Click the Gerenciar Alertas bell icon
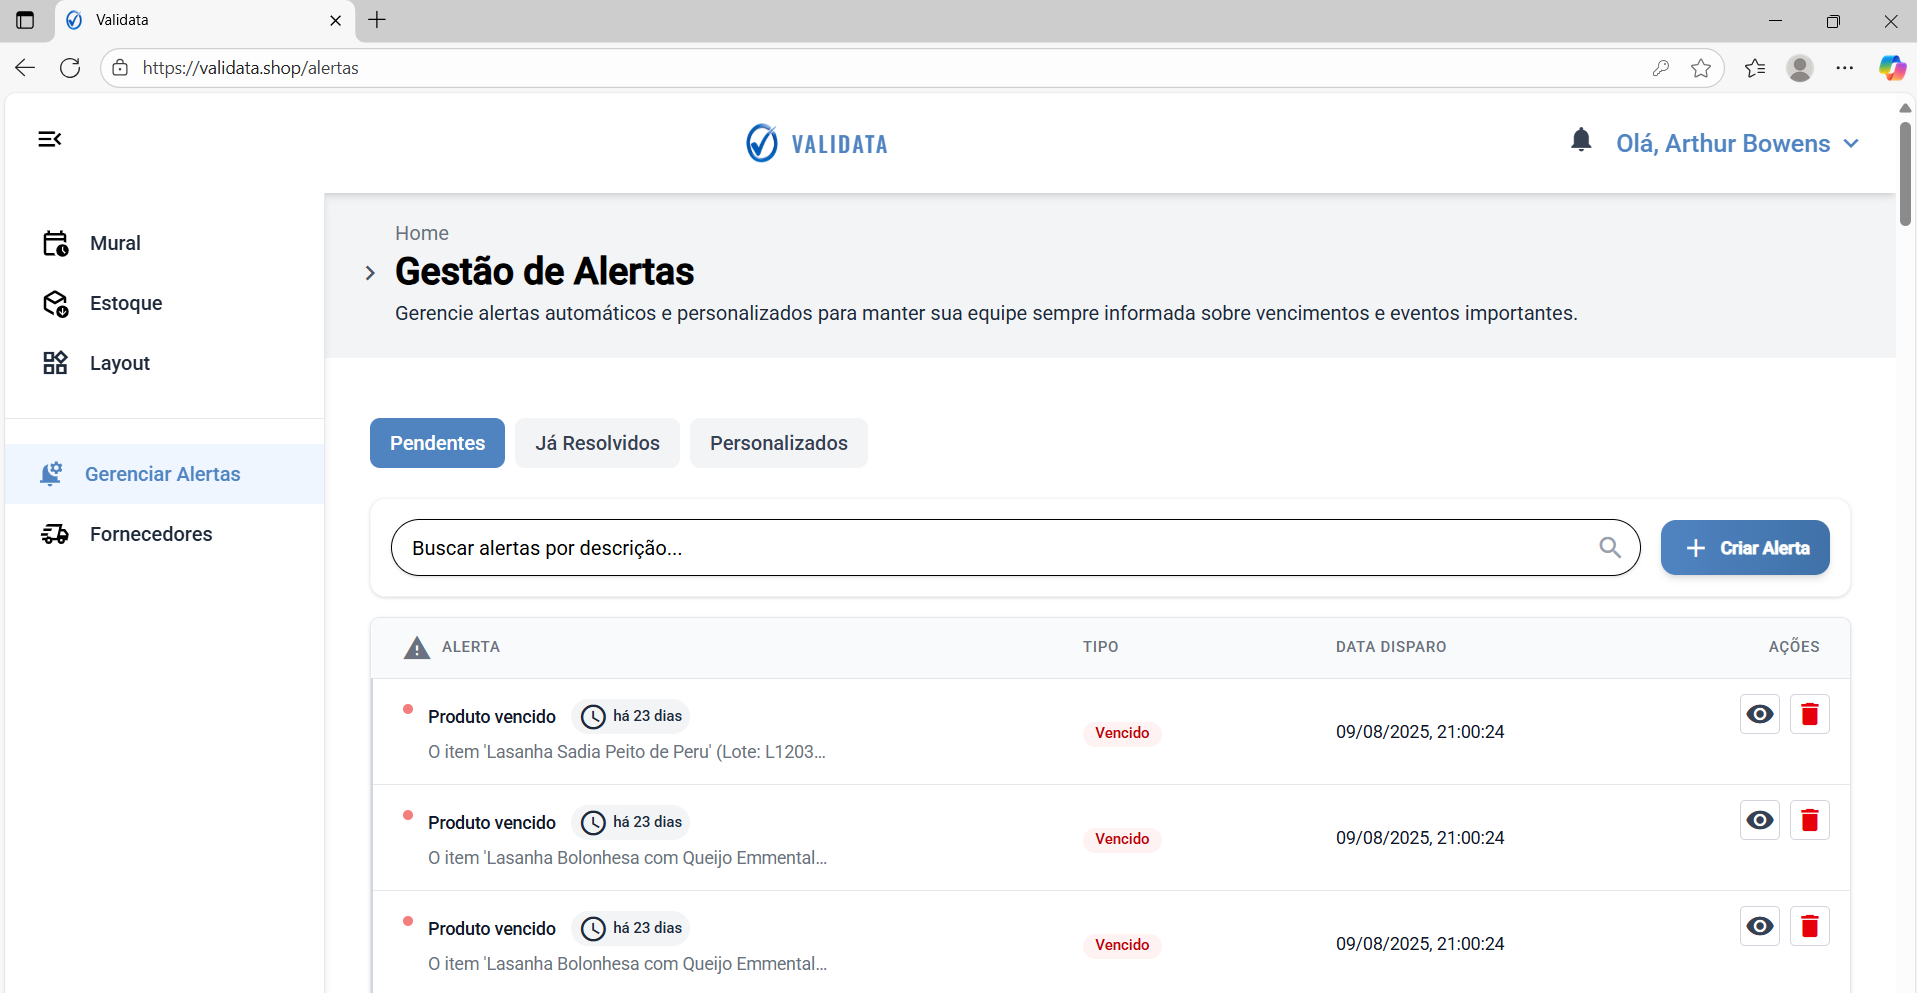This screenshot has width=1917, height=993. [53, 473]
